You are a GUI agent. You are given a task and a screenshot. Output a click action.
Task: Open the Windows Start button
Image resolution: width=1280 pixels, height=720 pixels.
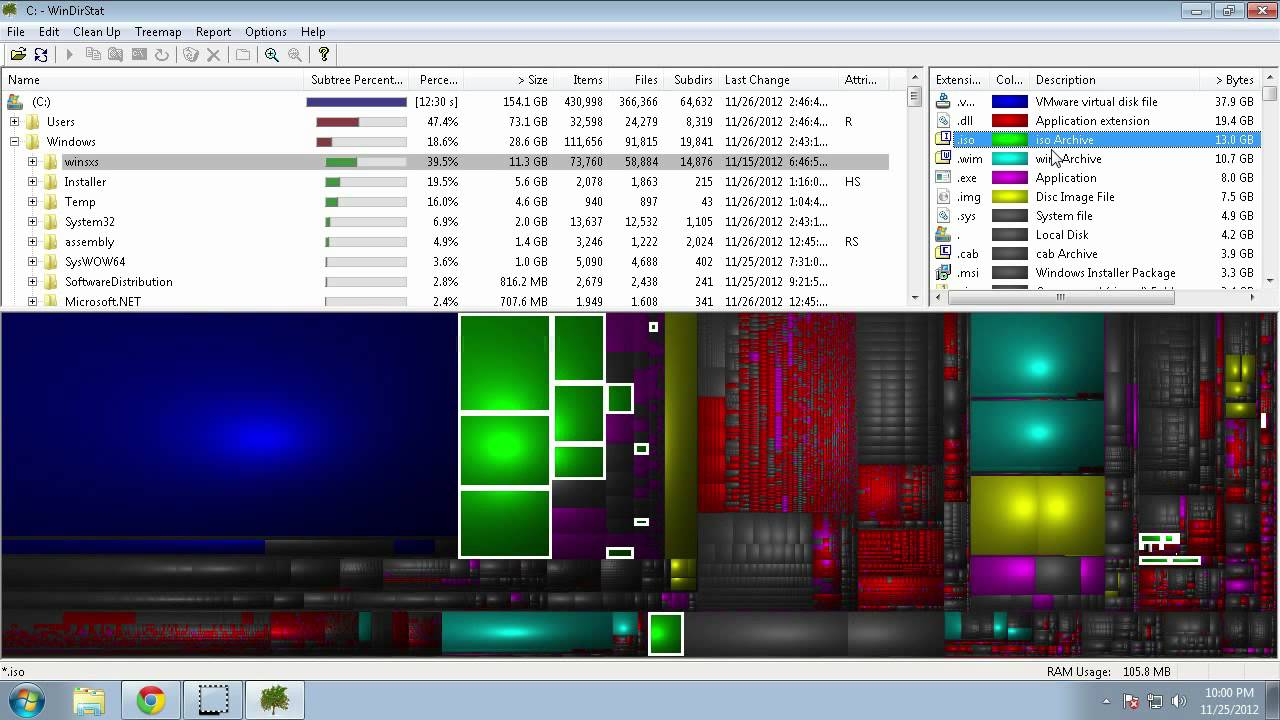click(x=27, y=699)
